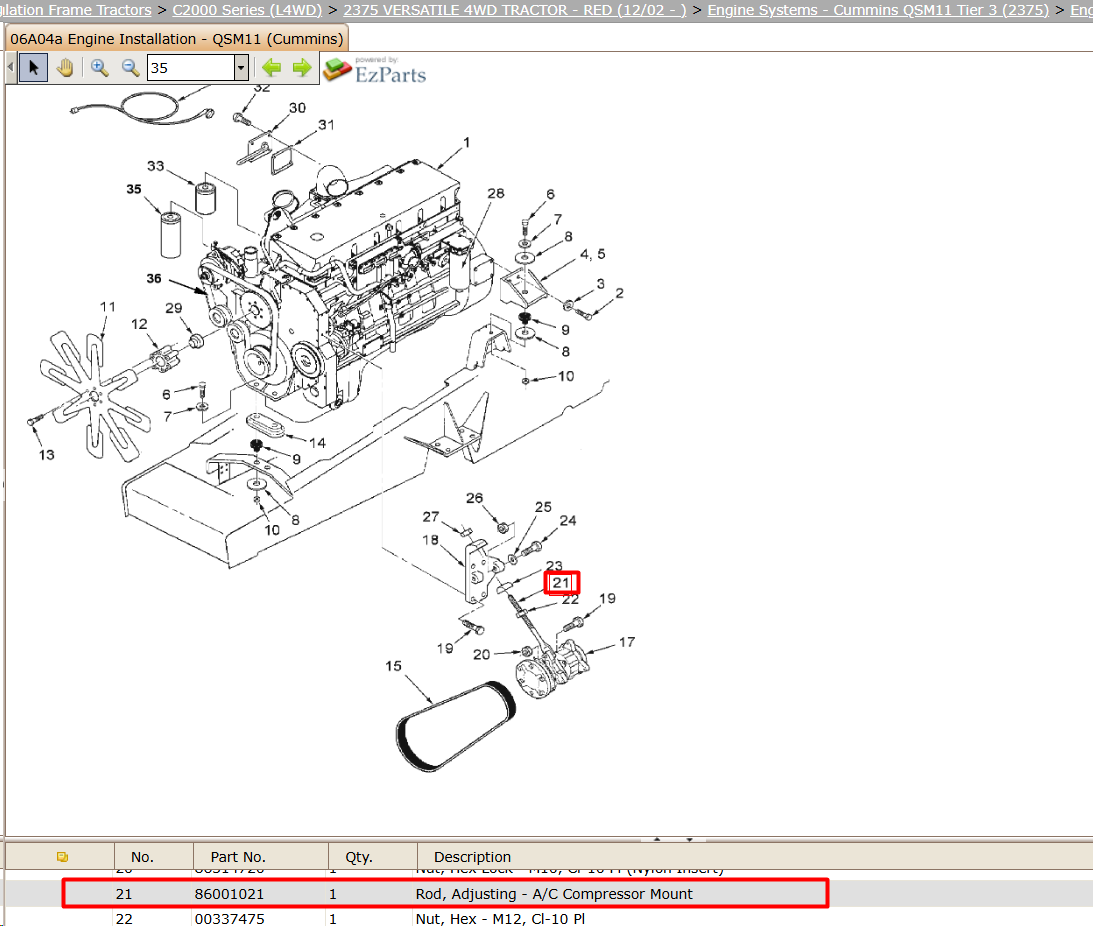This screenshot has width=1093, height=926.
Task: Click callout 27 on the diagram
Action: (431, 517)
